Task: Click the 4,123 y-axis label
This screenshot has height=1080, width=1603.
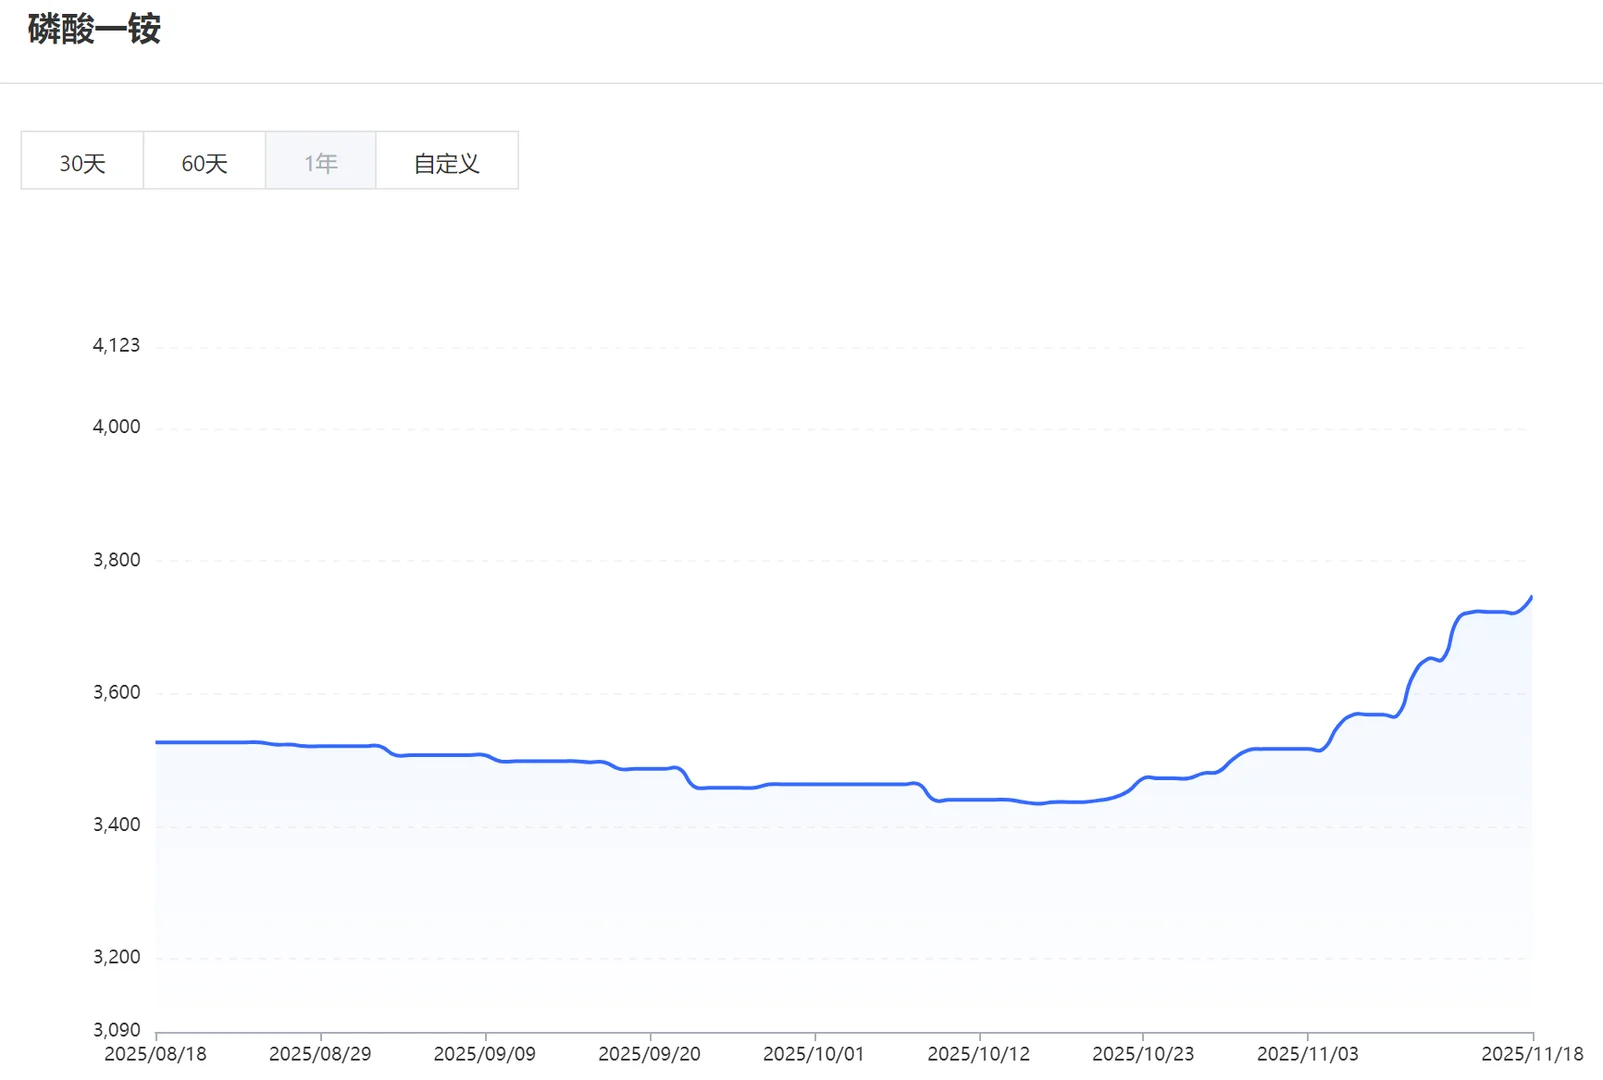Action: click(x=116, y=346)
